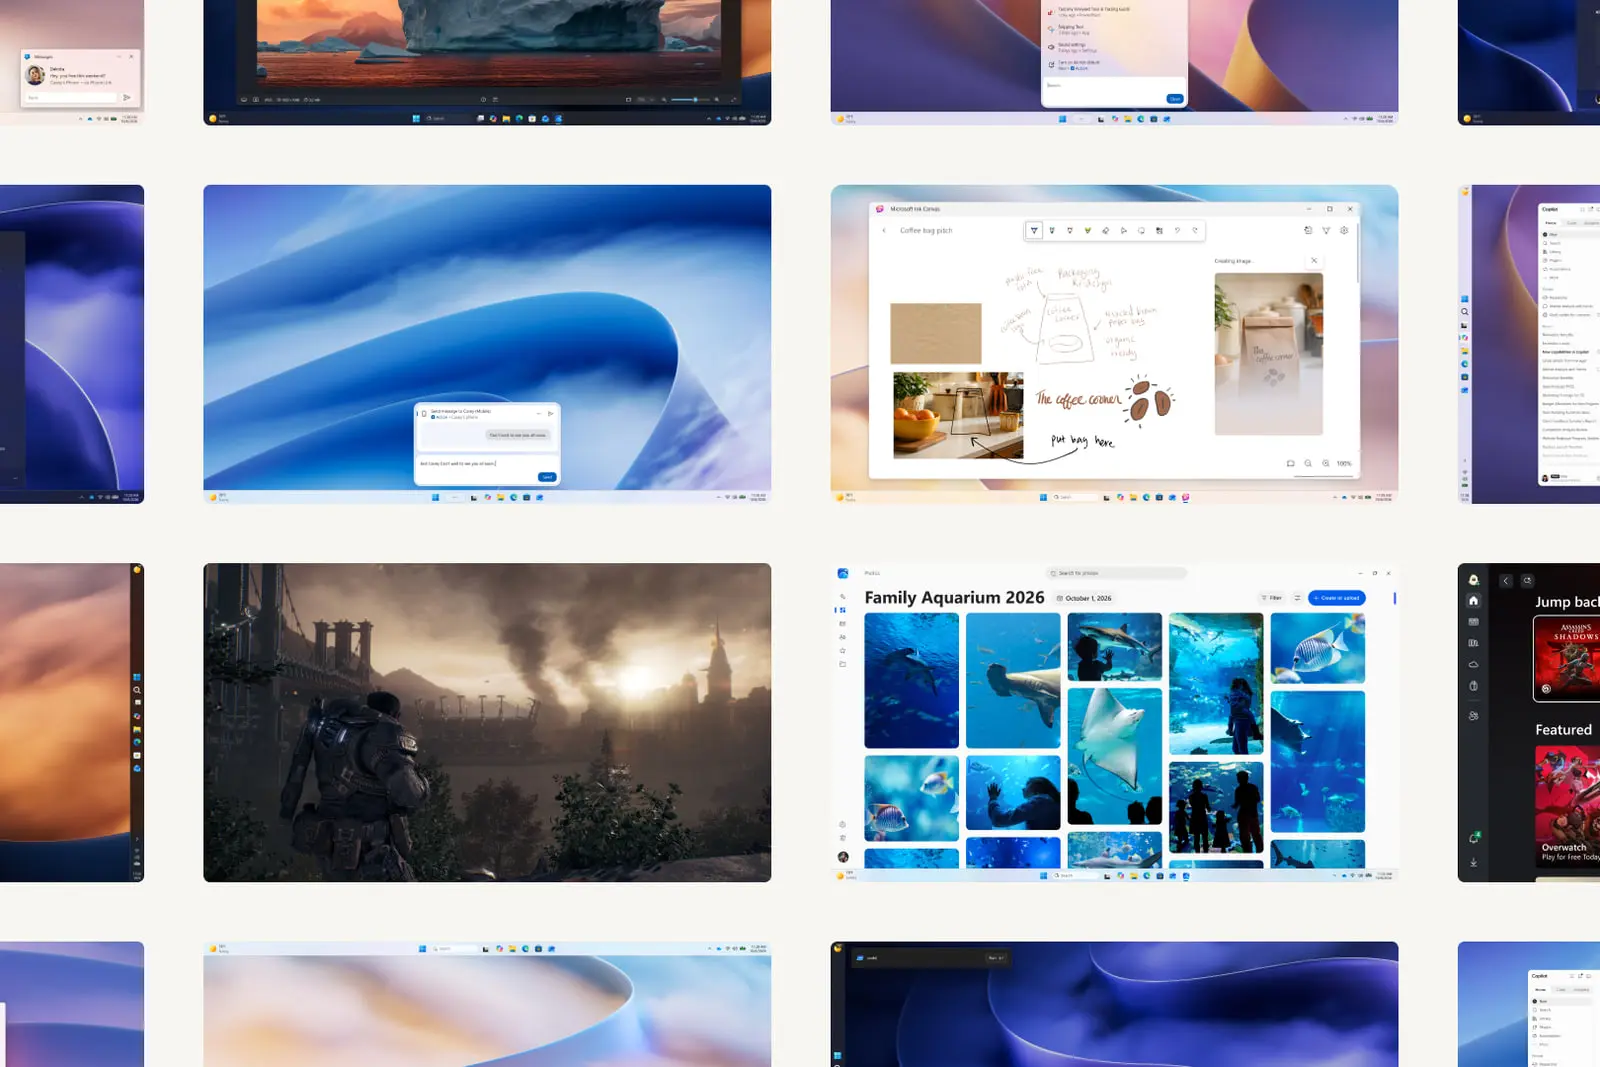Click Send in the blue wave message popup
This screenshot has height=1067, width=1600.
(x=547, y=477)
